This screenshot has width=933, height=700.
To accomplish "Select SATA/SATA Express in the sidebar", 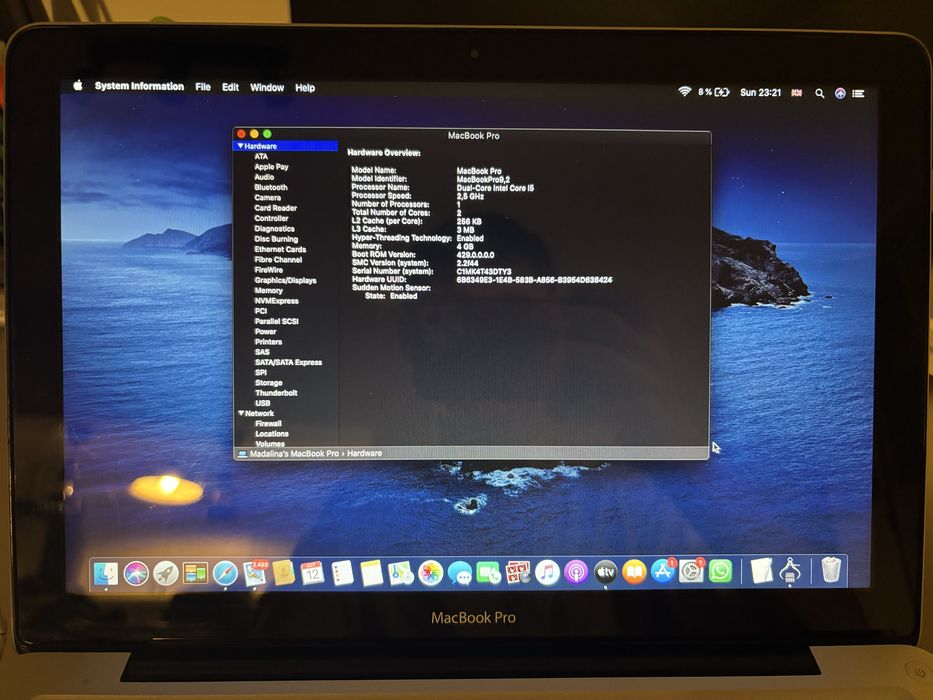I will click(x=288, y=362).
